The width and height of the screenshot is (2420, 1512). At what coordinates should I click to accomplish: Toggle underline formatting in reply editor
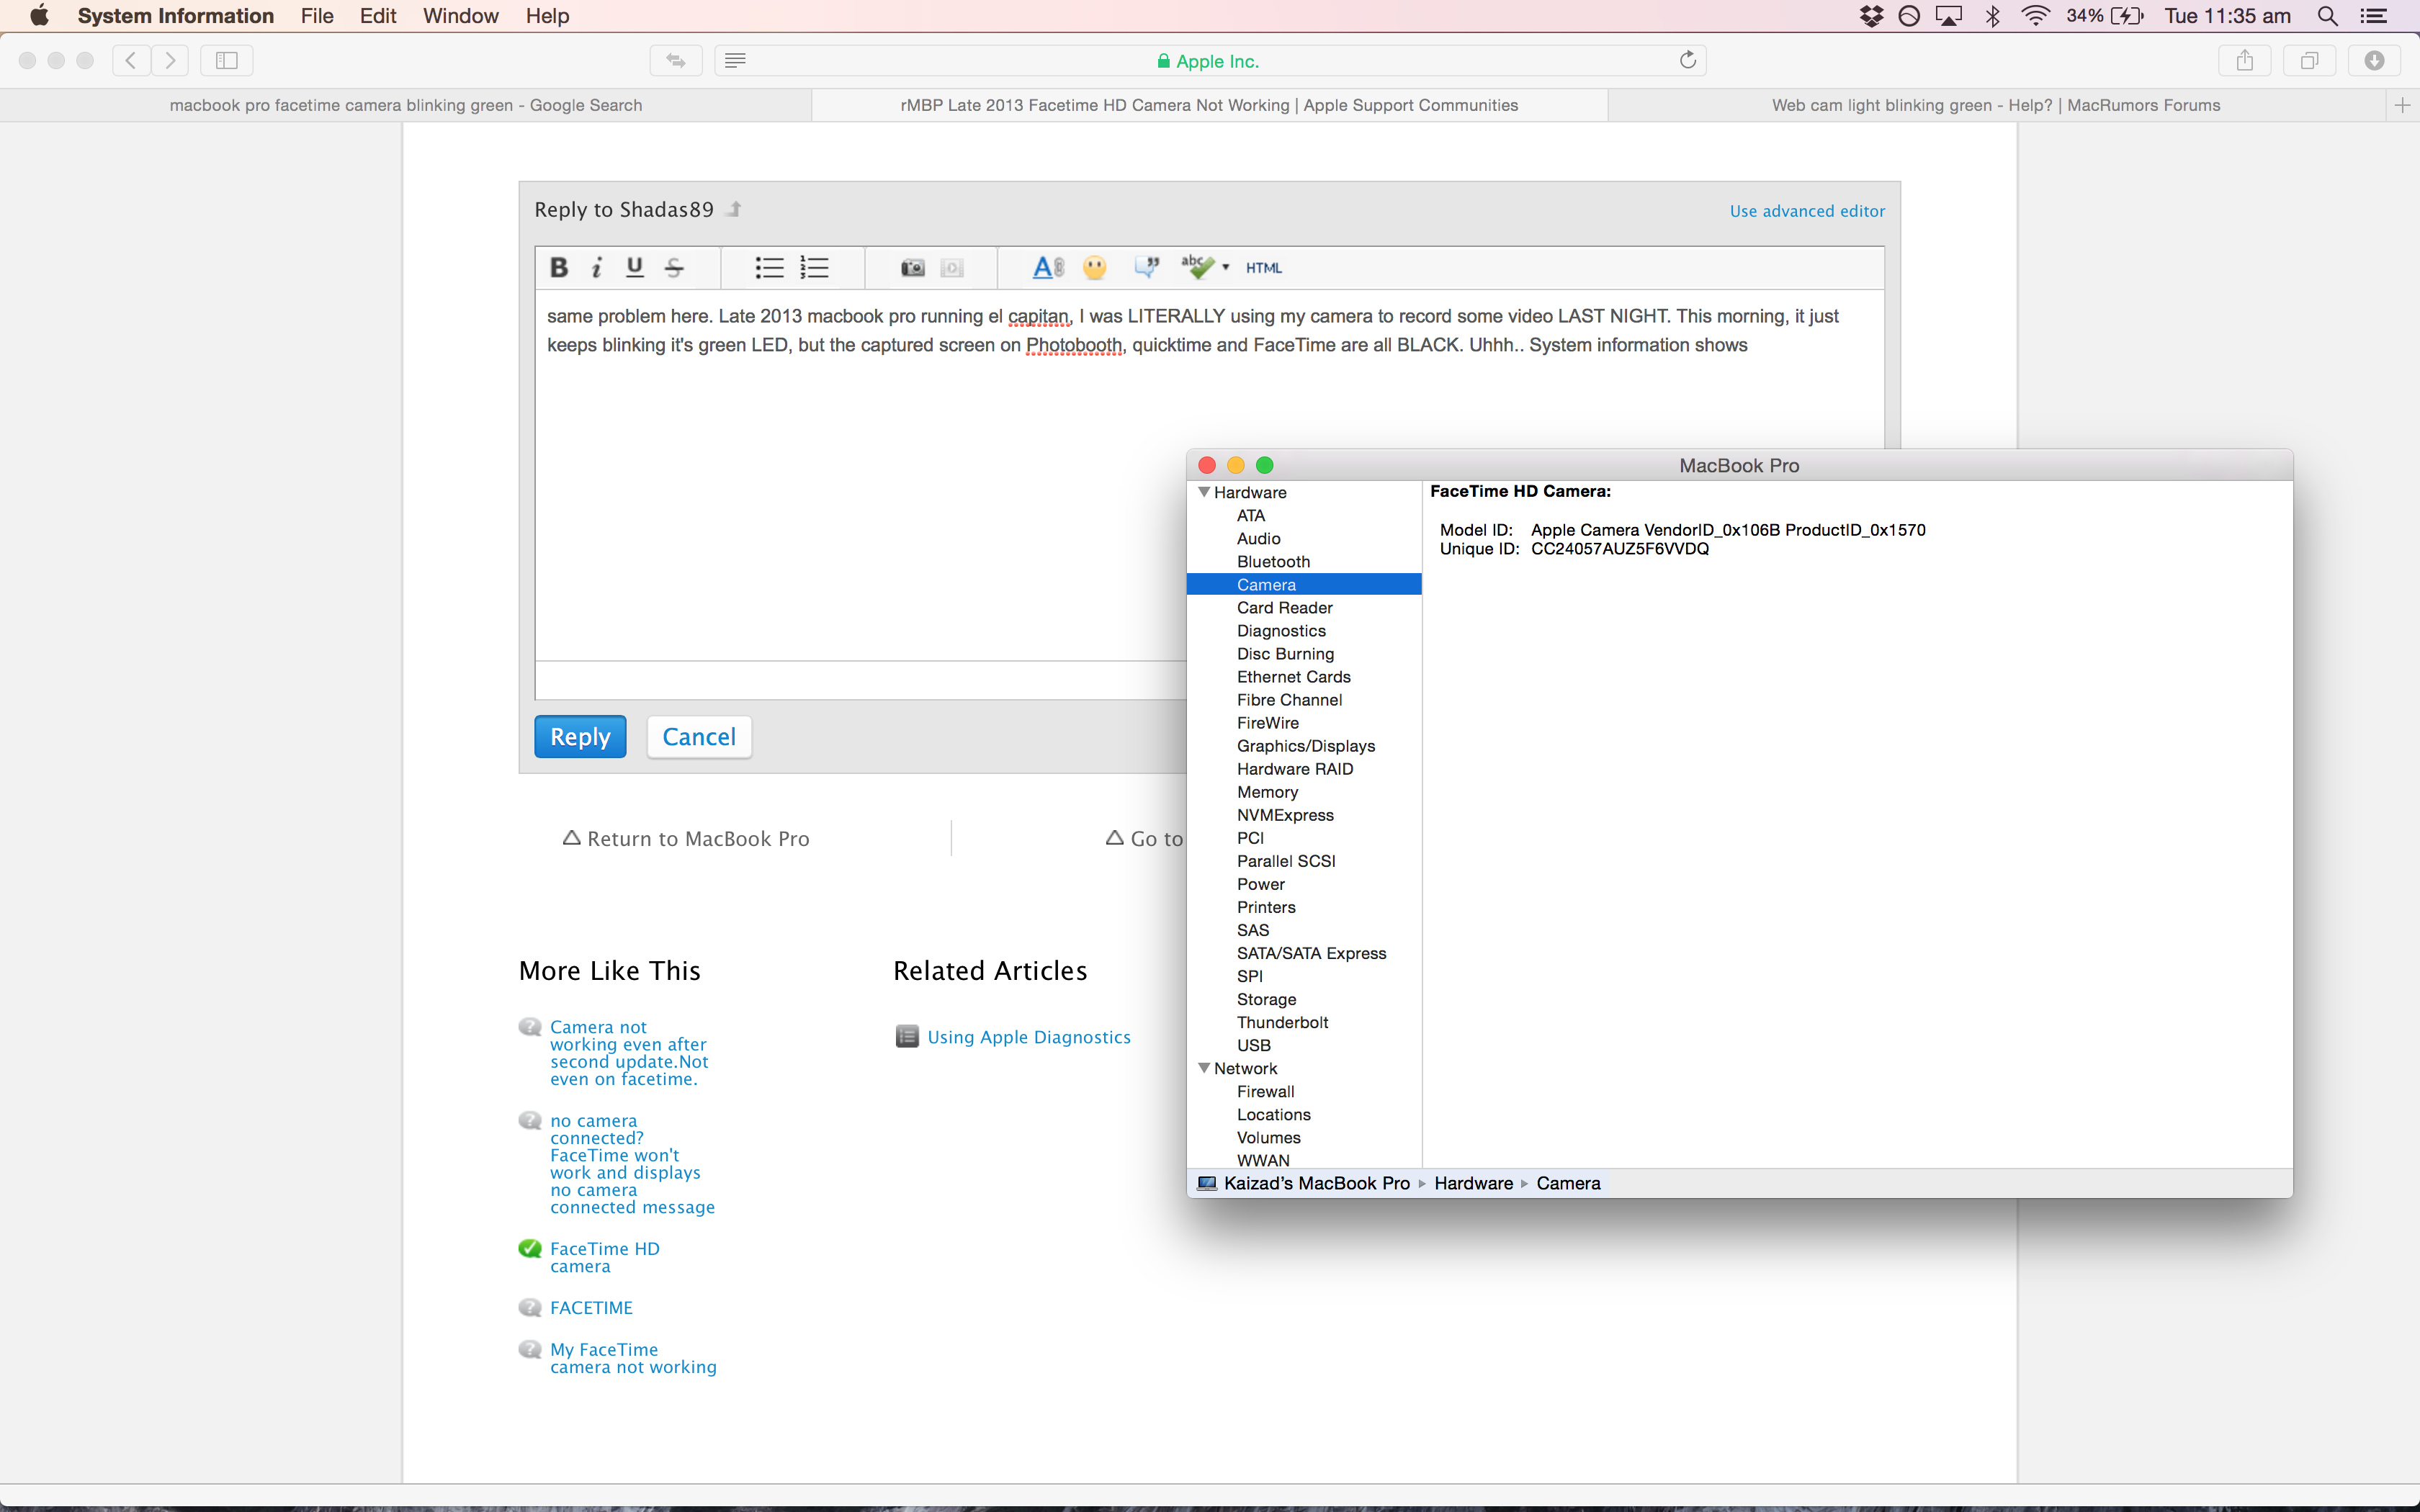click(634, 267)
